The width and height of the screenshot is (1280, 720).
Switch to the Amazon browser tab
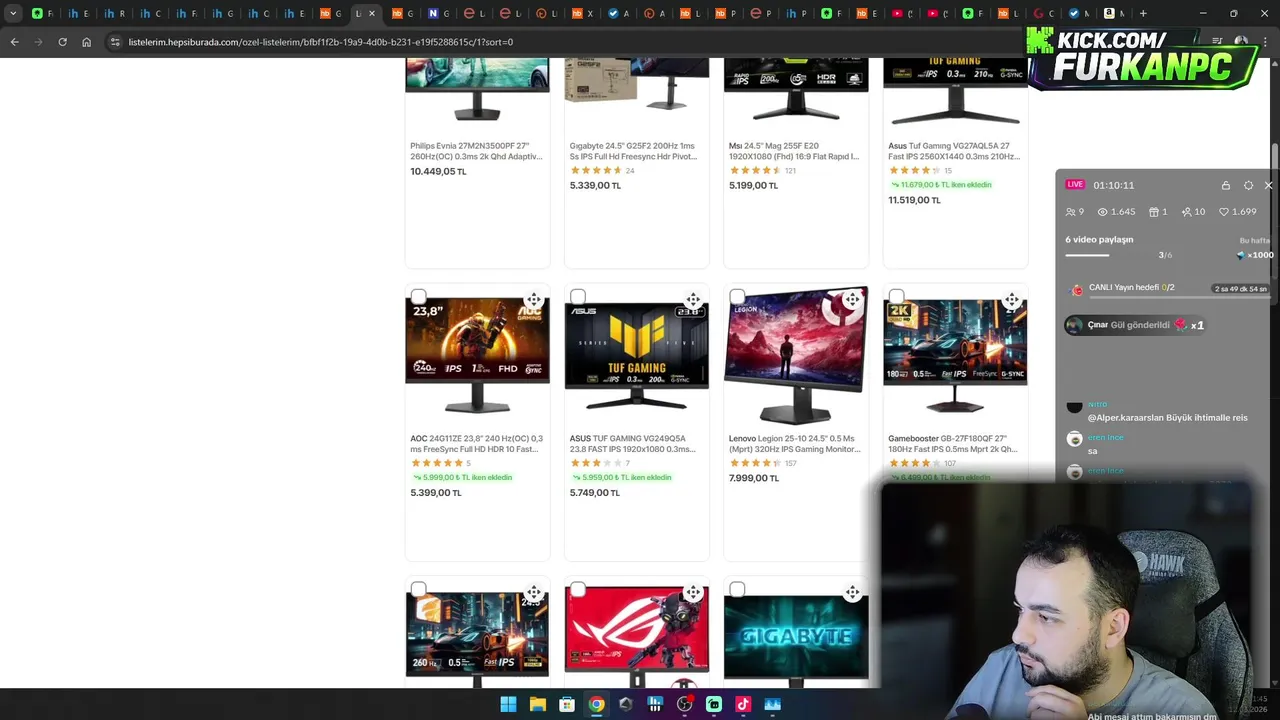pos(1113,14)
